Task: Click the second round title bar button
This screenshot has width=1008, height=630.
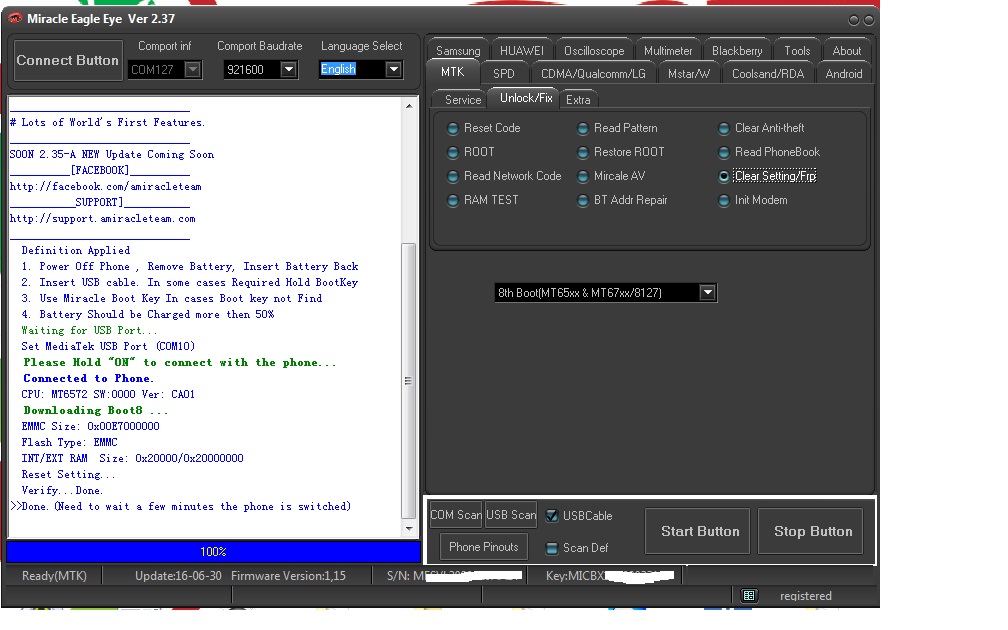Action: click(x=868, y=20)
